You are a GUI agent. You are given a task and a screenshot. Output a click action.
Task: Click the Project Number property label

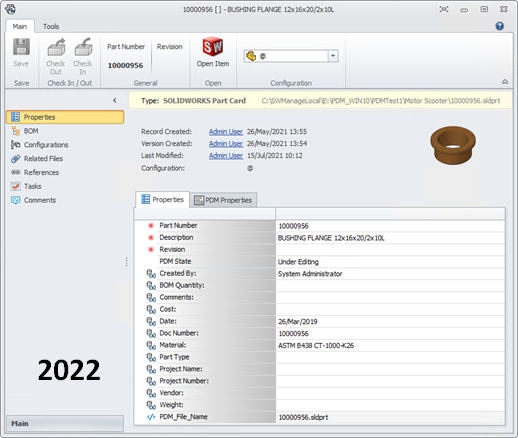click(x=184, y=381)
